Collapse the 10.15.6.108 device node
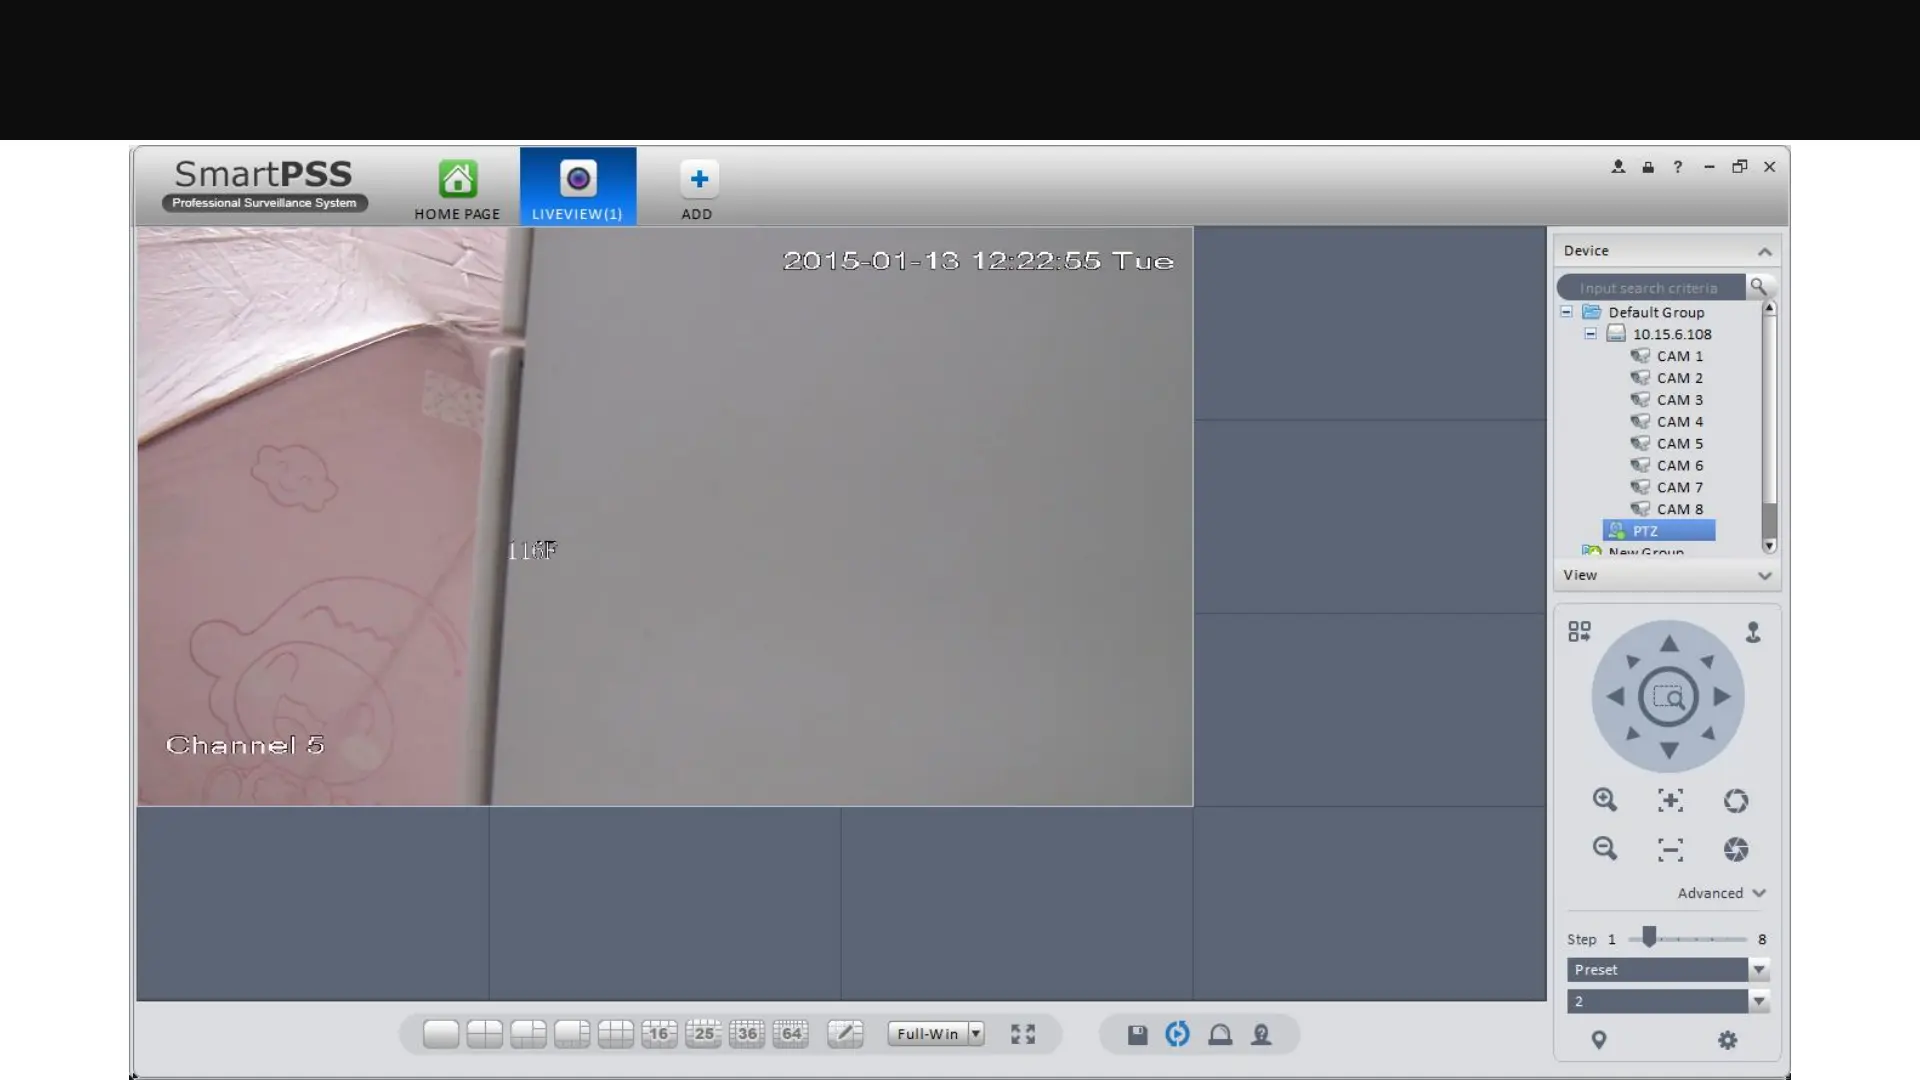 click(x=1590, y=334)
